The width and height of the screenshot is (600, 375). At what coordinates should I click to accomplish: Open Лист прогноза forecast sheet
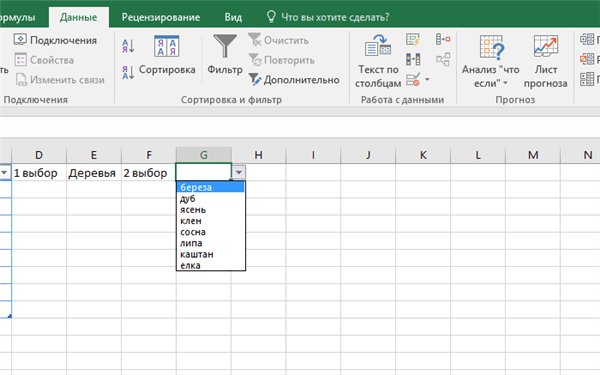pyautogui.click(x=545, y=61)
